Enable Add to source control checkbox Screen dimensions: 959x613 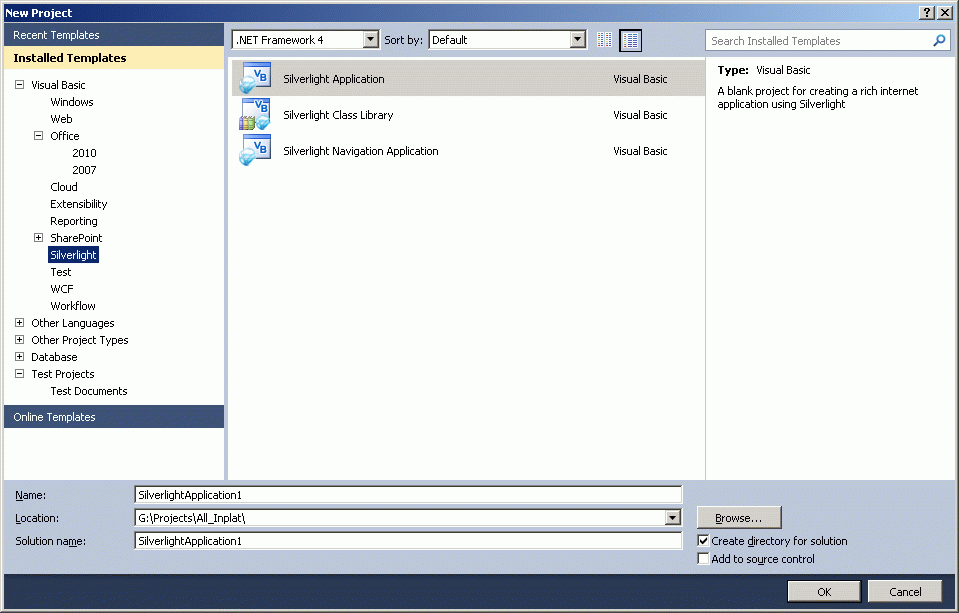click(x=703, y=559)
